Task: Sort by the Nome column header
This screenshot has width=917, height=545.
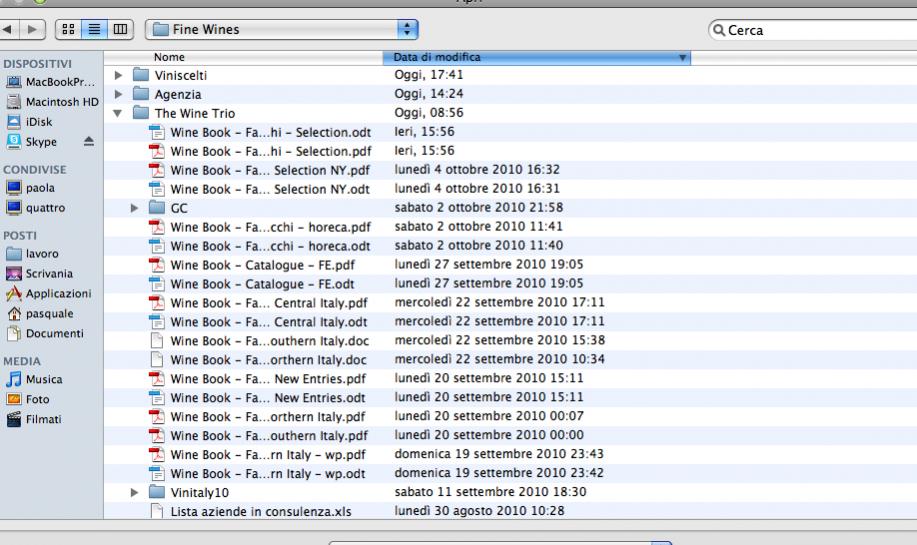Action: [243, 57]
